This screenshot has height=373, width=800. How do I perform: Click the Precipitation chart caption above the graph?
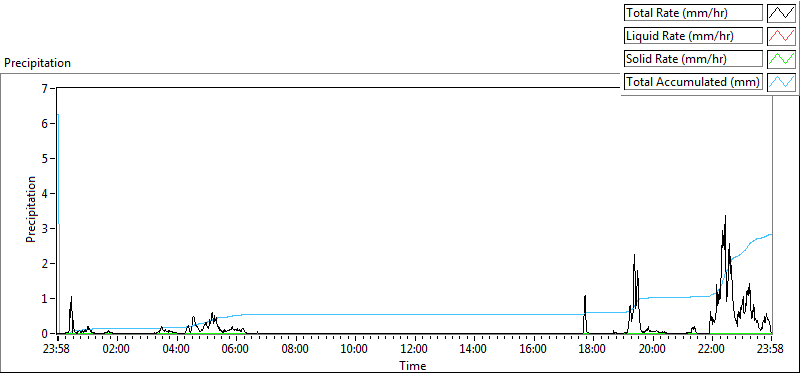click(37, 63)
